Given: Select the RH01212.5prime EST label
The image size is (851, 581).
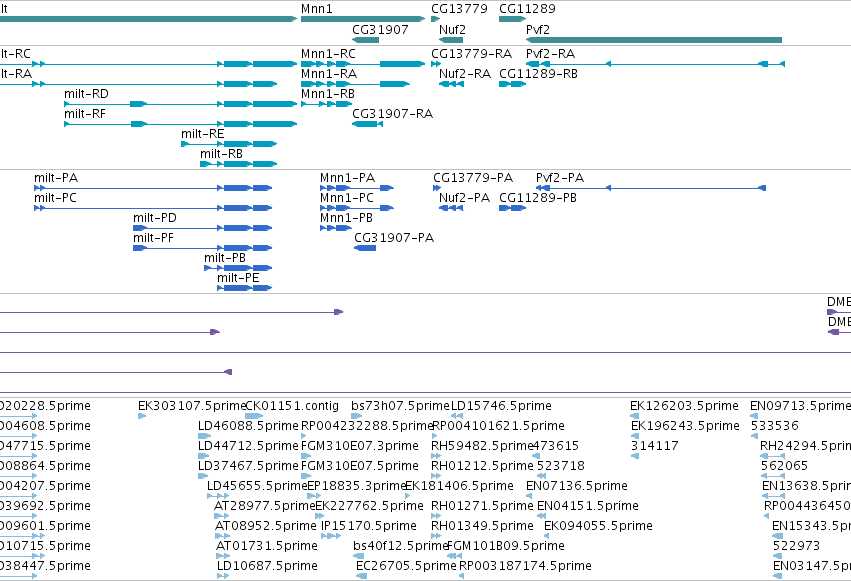Looking at the screenshot, I should (x=482, y=466).
